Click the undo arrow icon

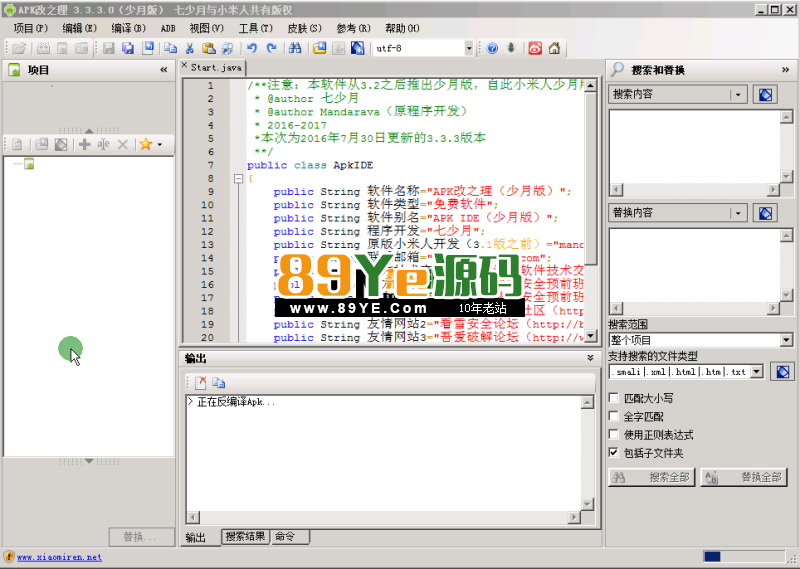click(x=252, y=48)
